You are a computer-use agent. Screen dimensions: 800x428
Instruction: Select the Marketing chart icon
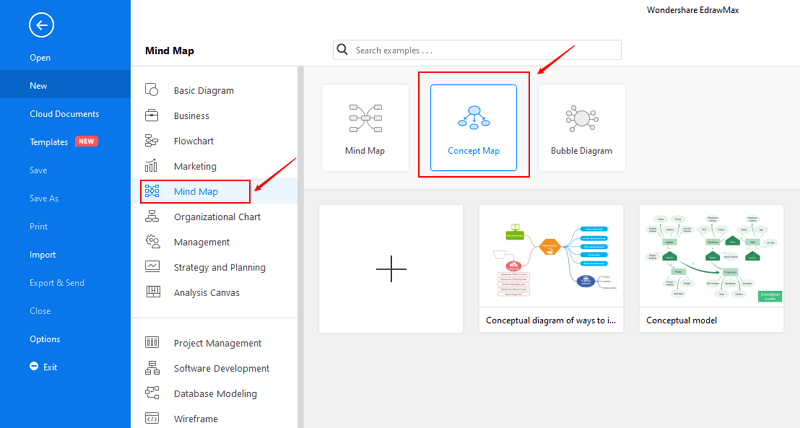[x=152, y=166]
